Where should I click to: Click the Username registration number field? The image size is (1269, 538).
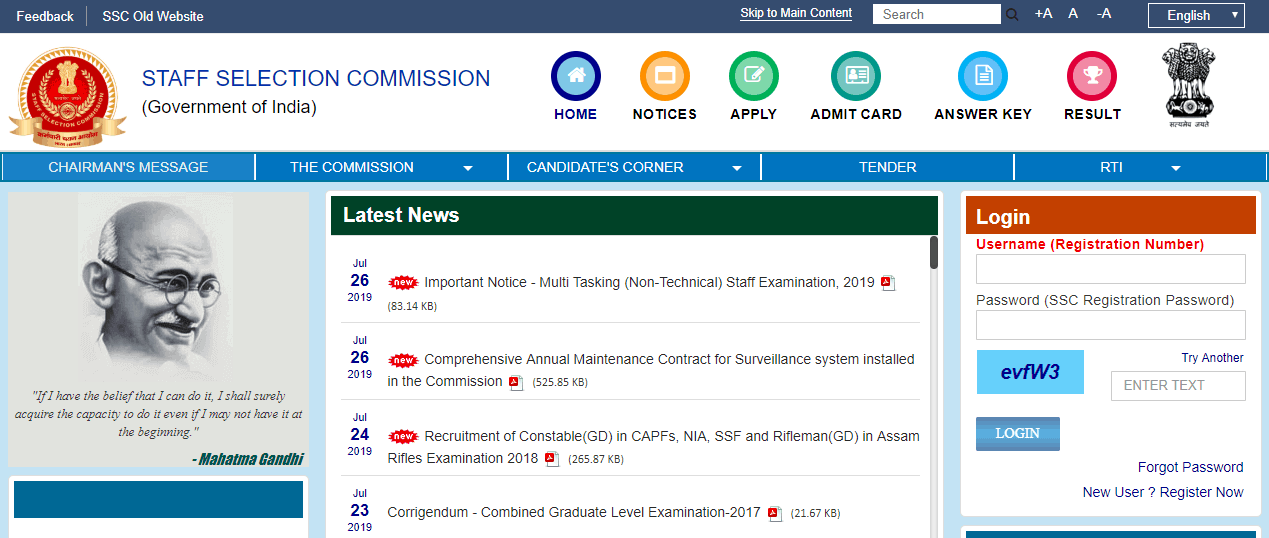click(1110, 269)
